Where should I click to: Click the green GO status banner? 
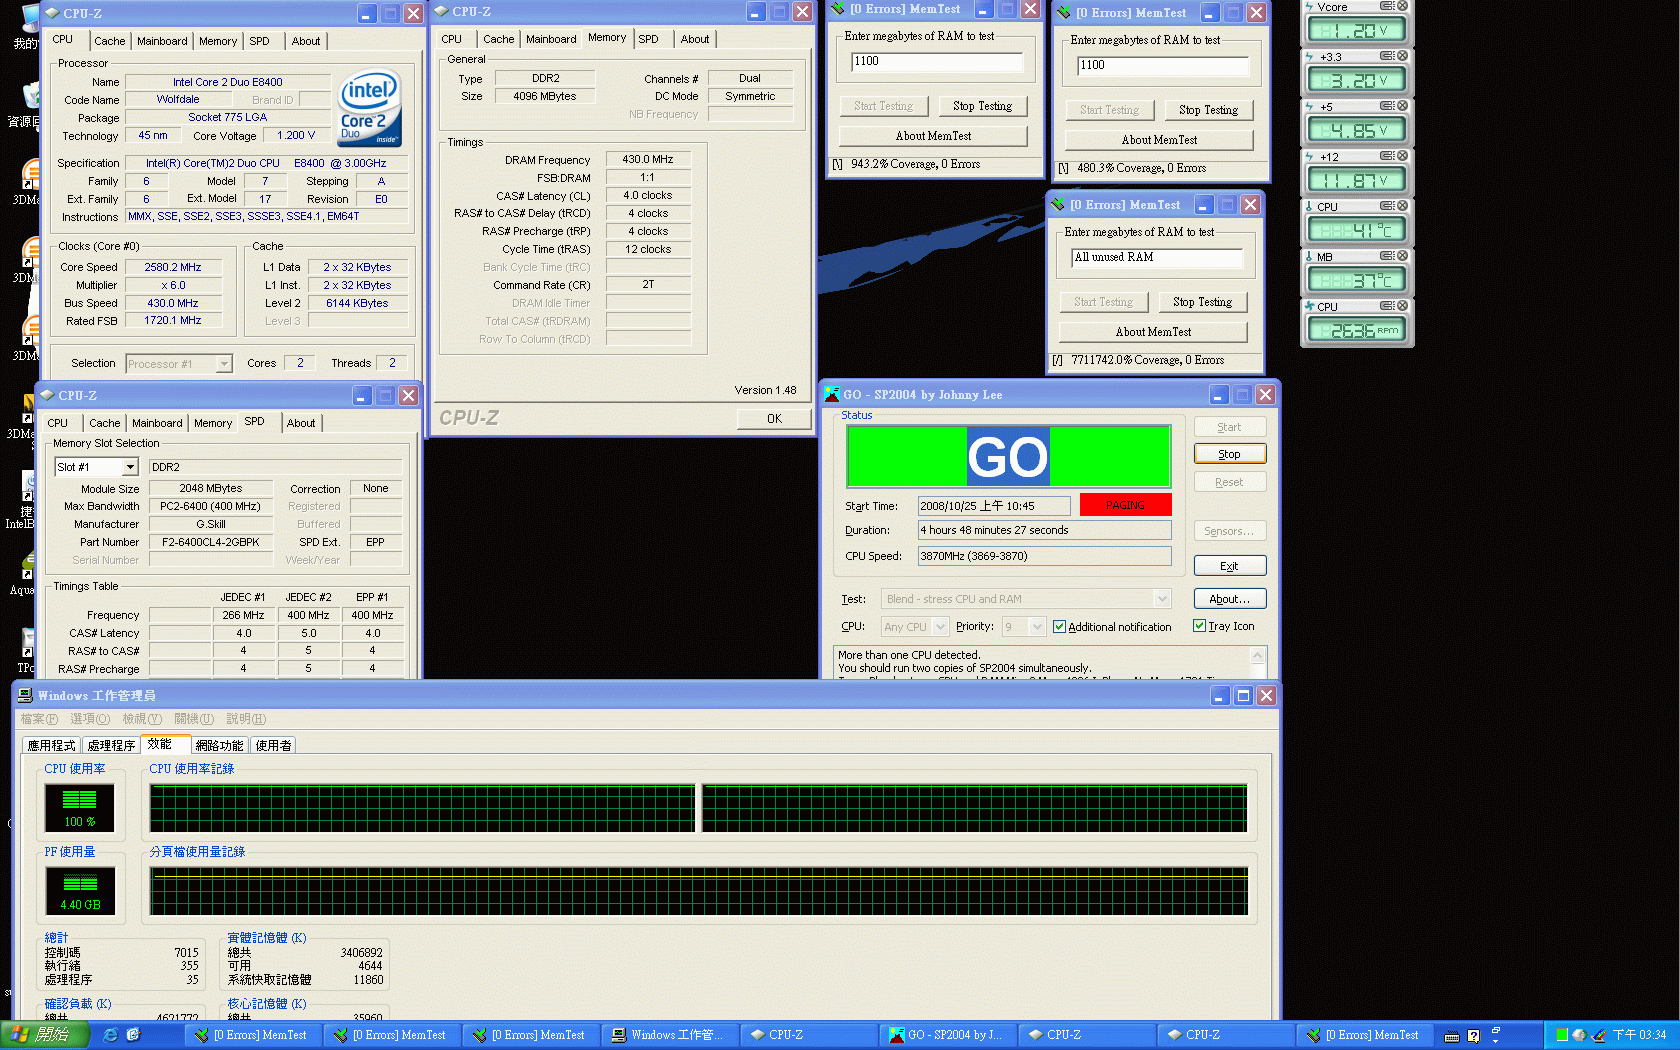1009,457
